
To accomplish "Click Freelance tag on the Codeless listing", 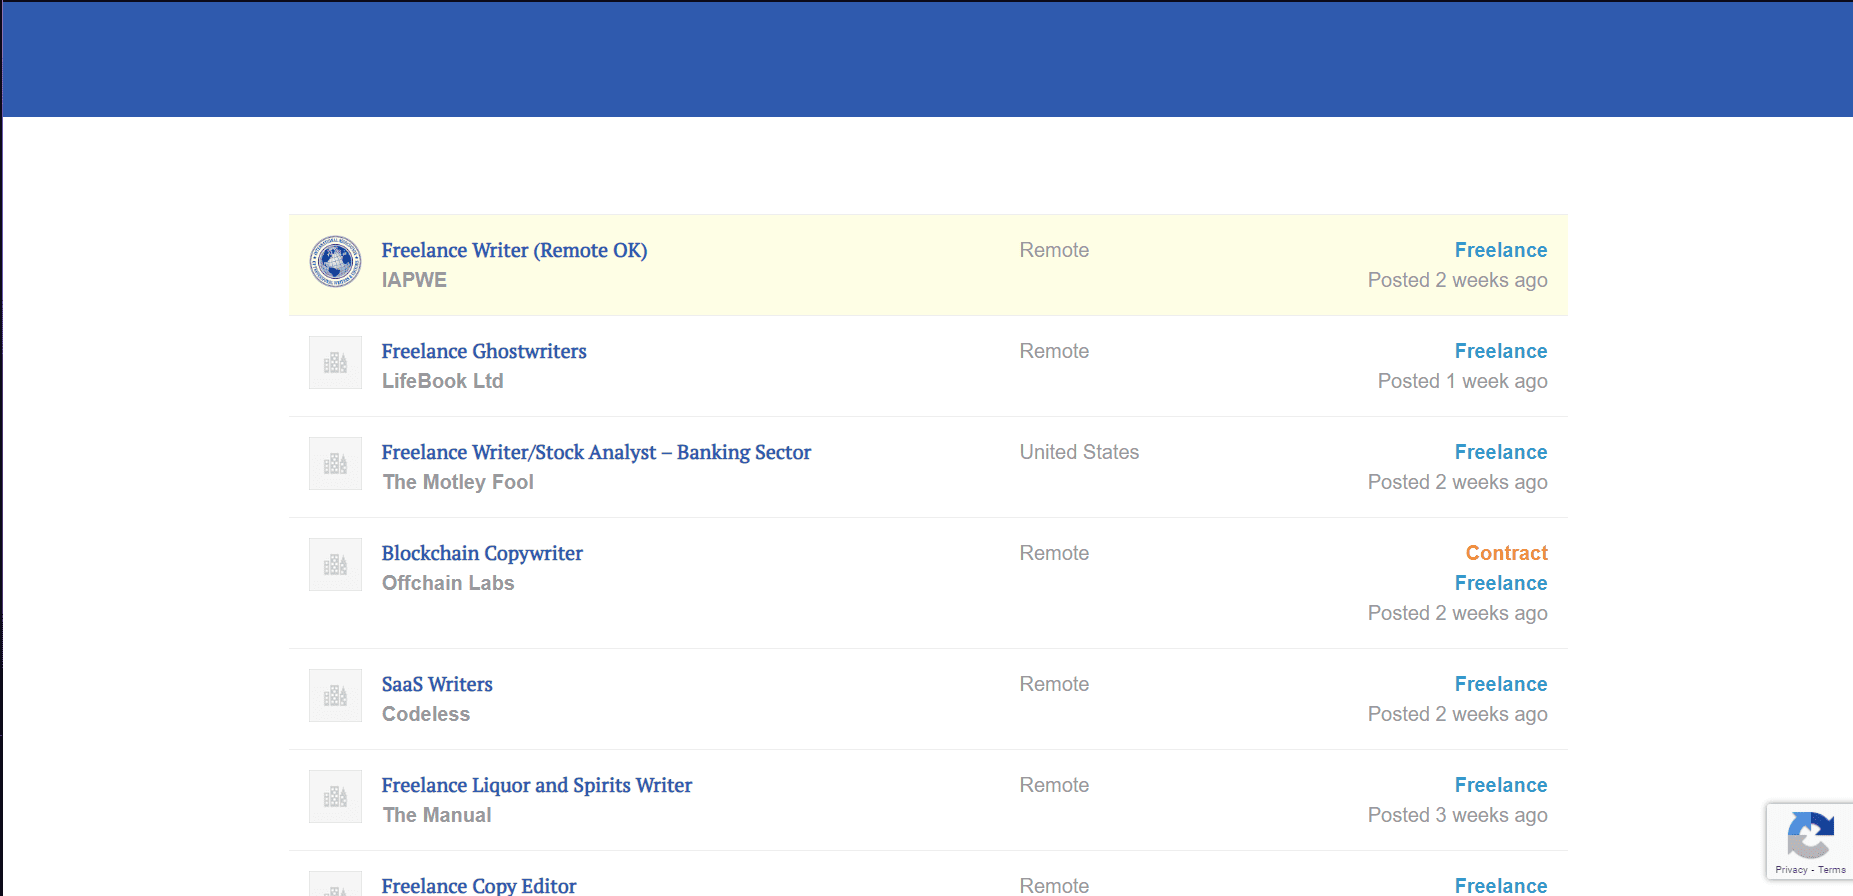I will coord(1500,684).
